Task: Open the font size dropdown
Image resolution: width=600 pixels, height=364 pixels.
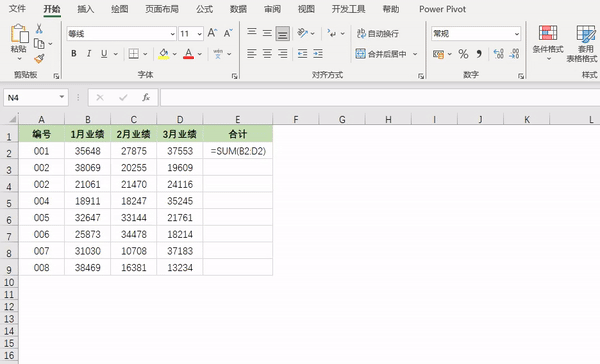Action: pos(200,34)
